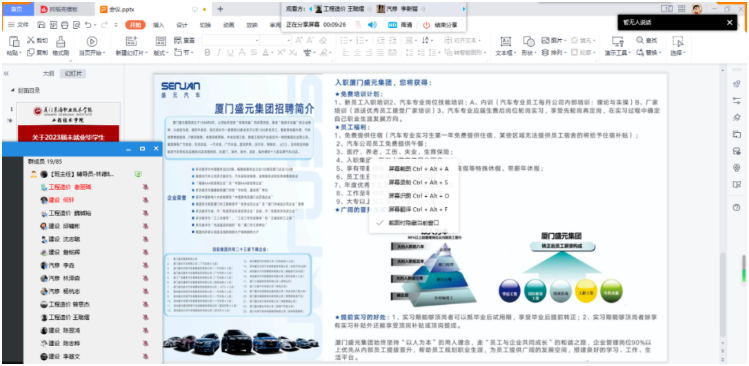Collapse the 封面目录 section triangle

click(12, 91)
